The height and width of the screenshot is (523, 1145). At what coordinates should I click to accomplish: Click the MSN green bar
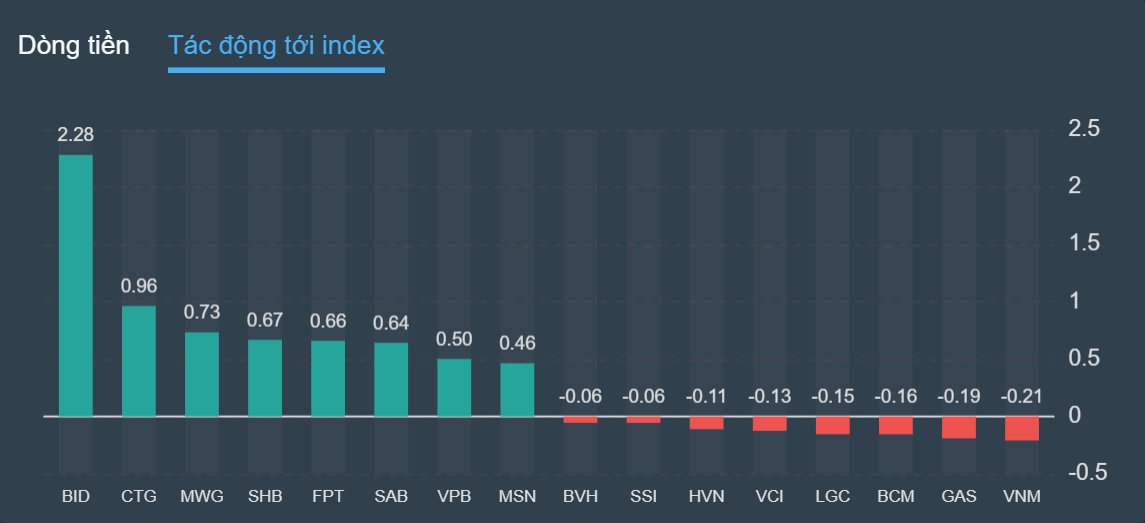tap(517, 389)
